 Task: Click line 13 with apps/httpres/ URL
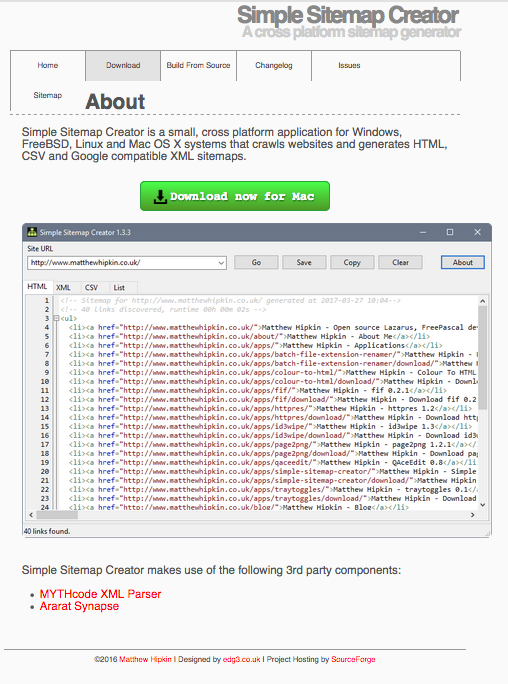pos(270,408)
